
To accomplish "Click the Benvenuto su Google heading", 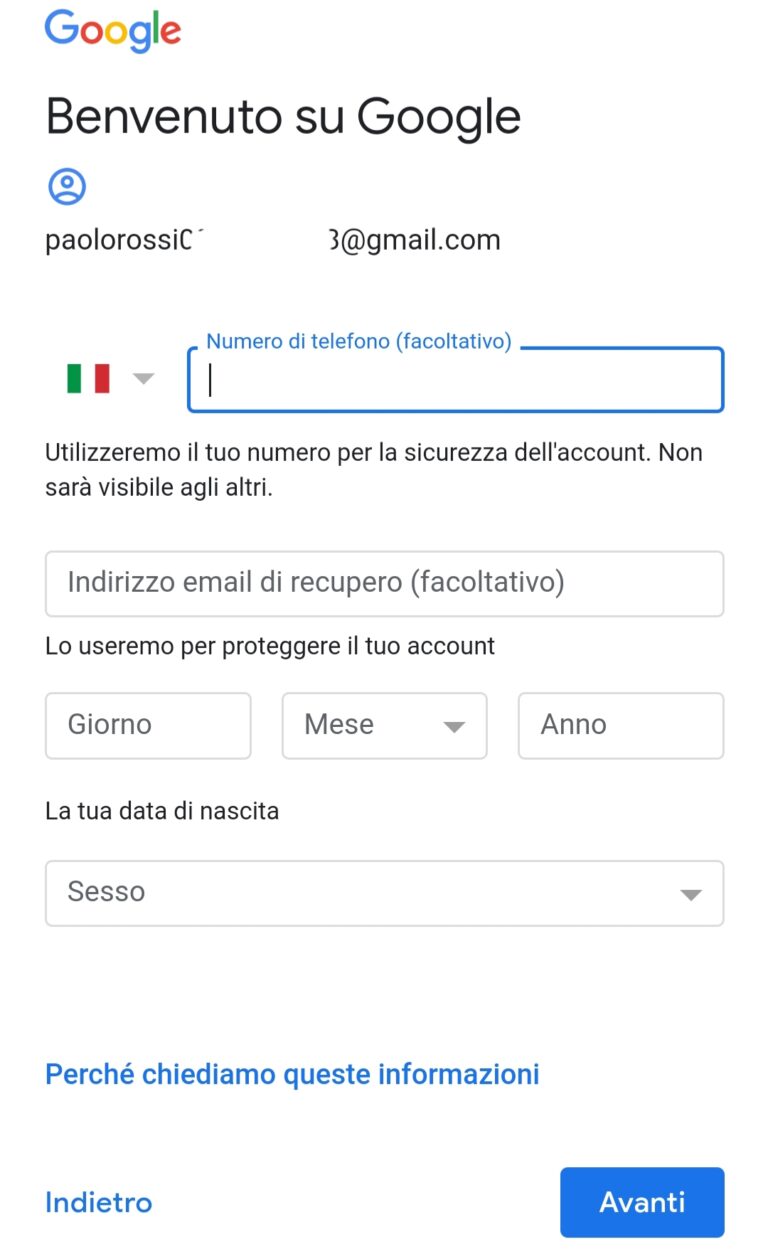I will click(x=283, y=116).
